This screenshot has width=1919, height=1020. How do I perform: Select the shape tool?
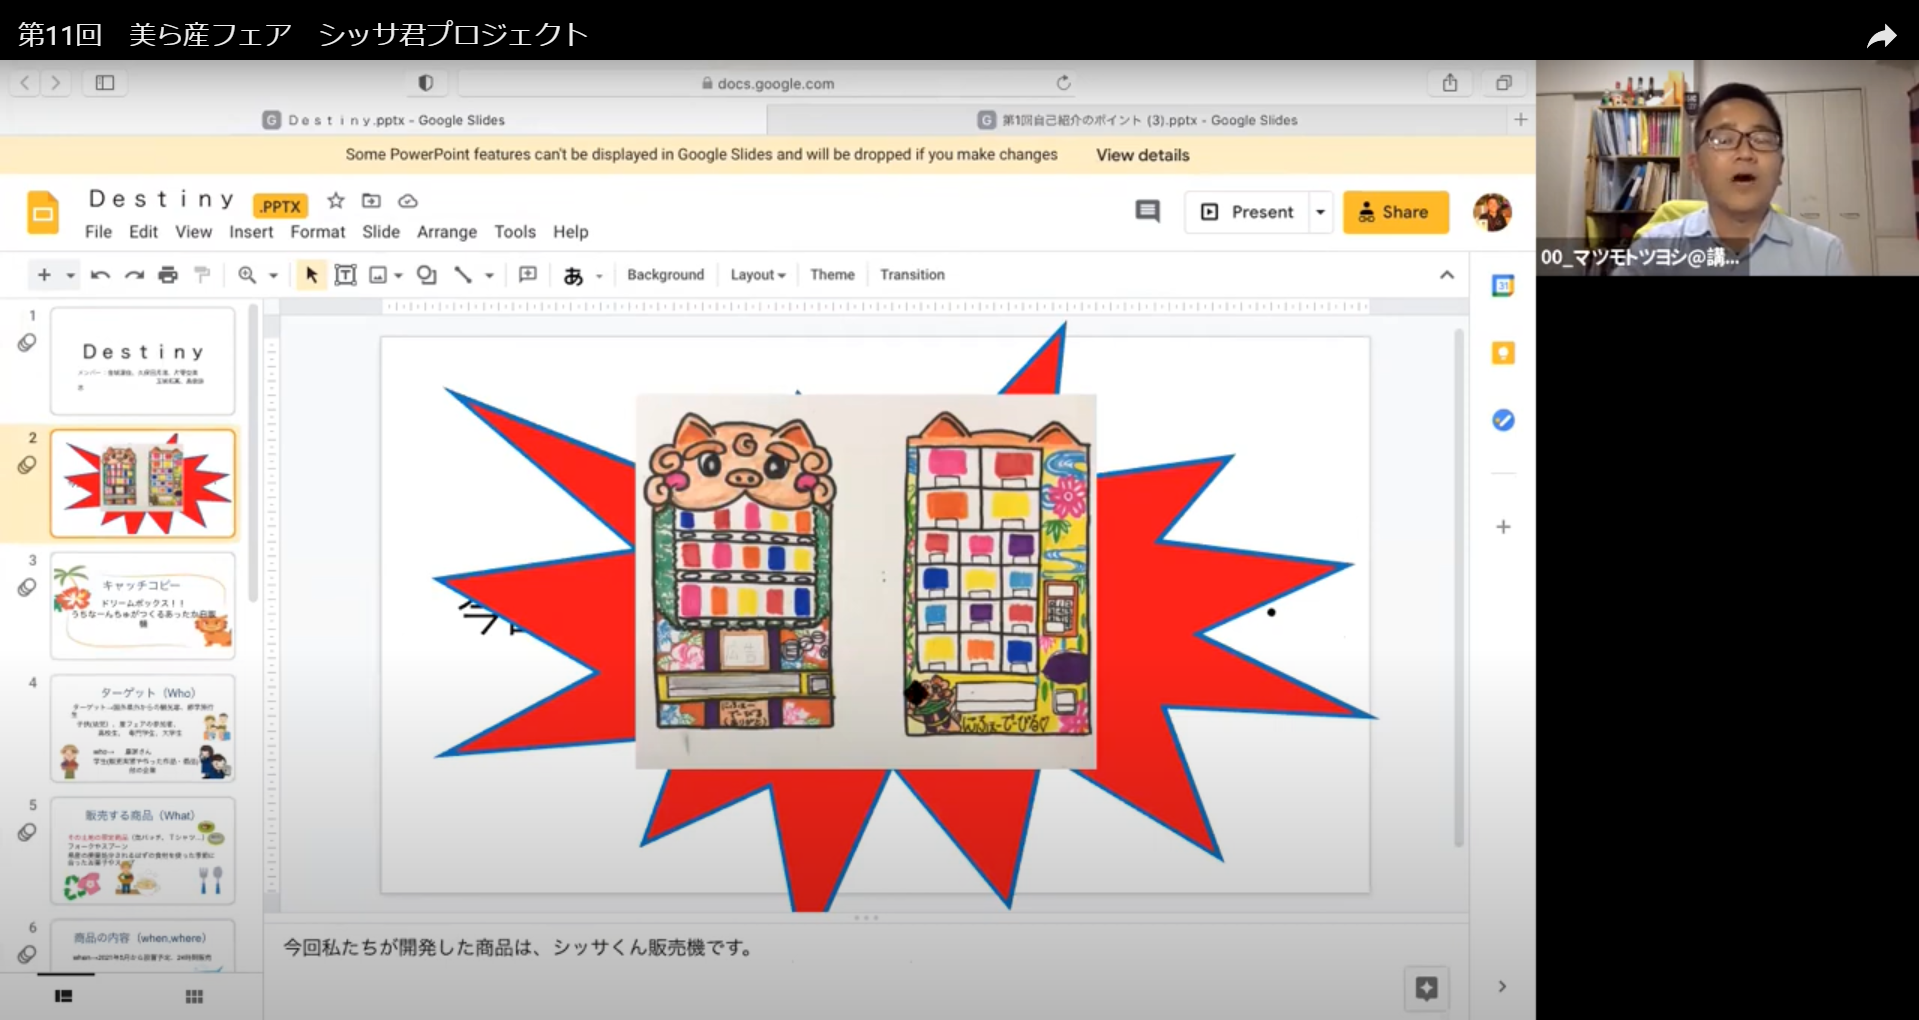click(427, 275)
